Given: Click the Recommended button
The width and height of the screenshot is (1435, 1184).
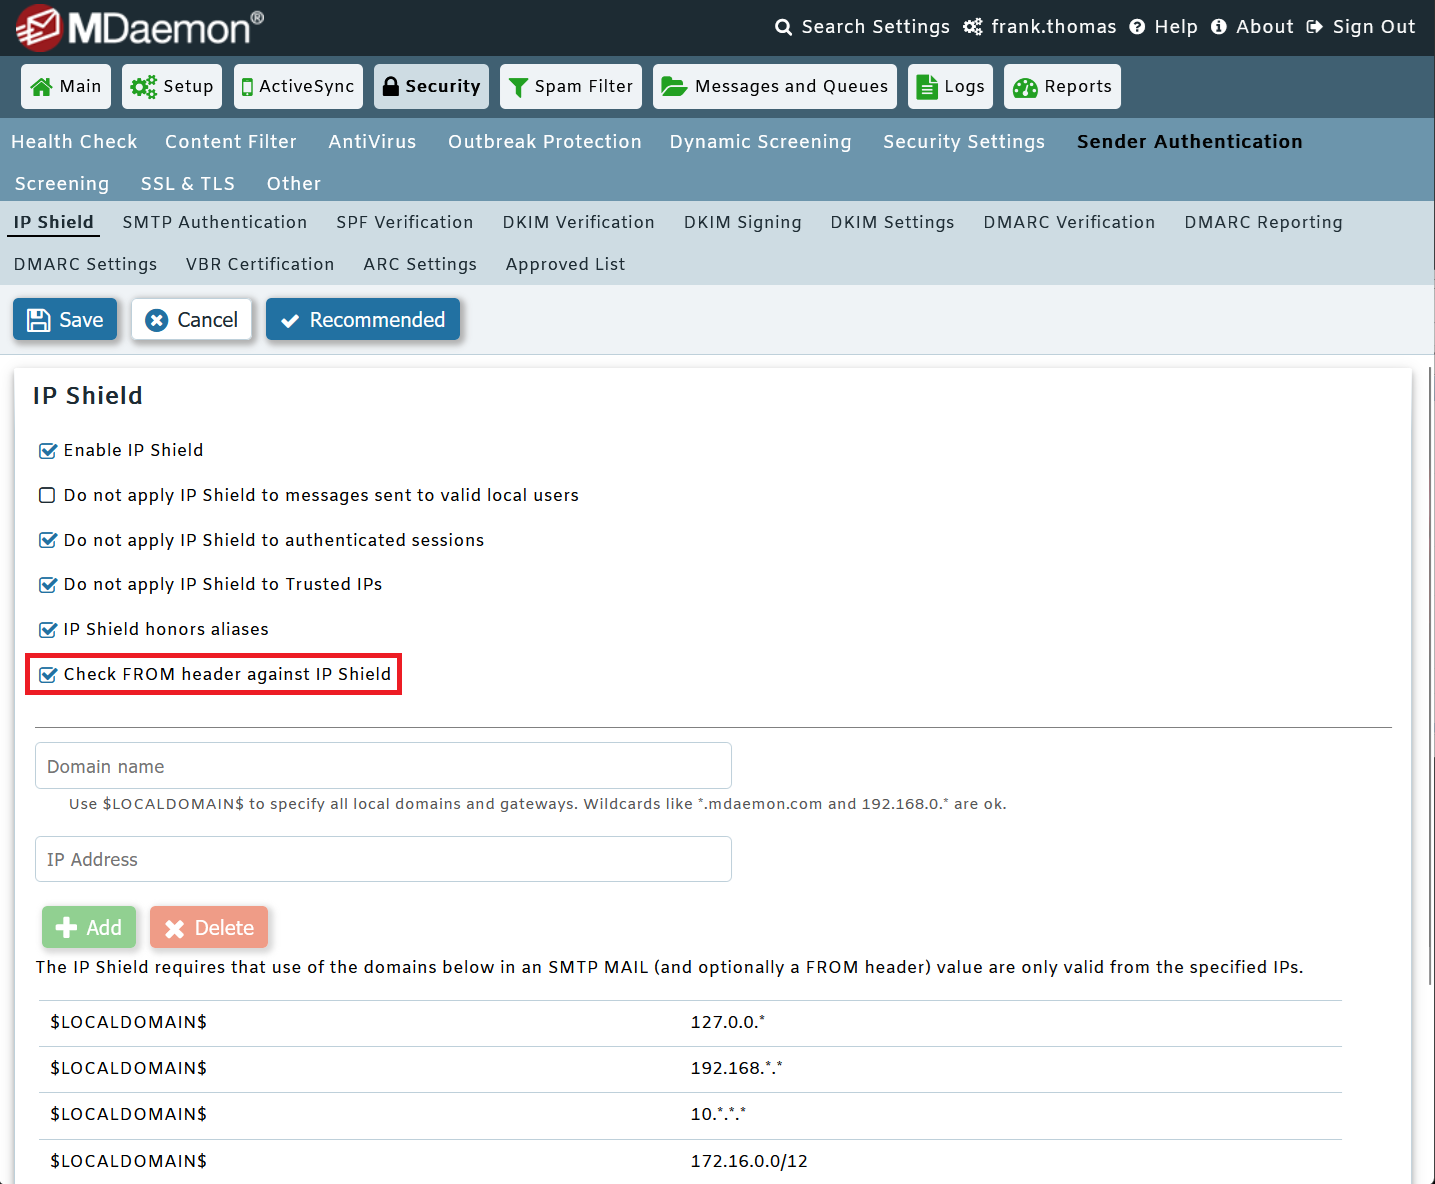Looking at the screenshot, I should tap(363, 319).
